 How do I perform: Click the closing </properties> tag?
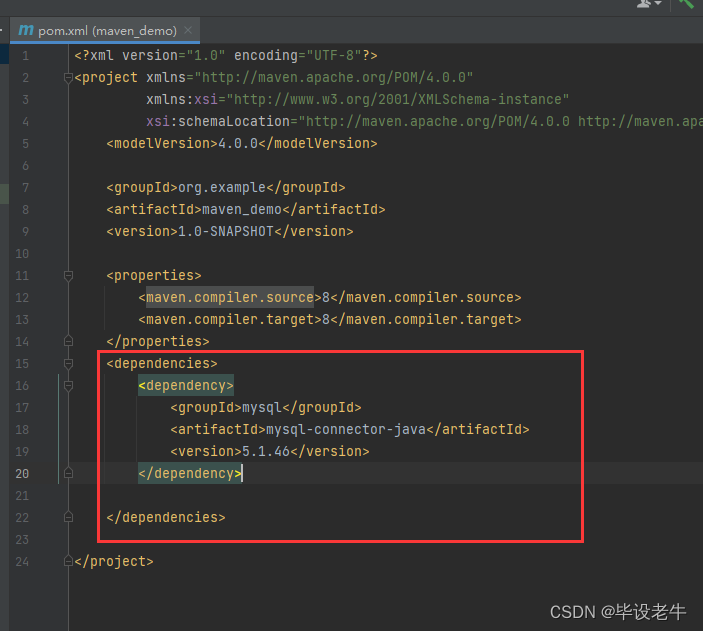158,341
